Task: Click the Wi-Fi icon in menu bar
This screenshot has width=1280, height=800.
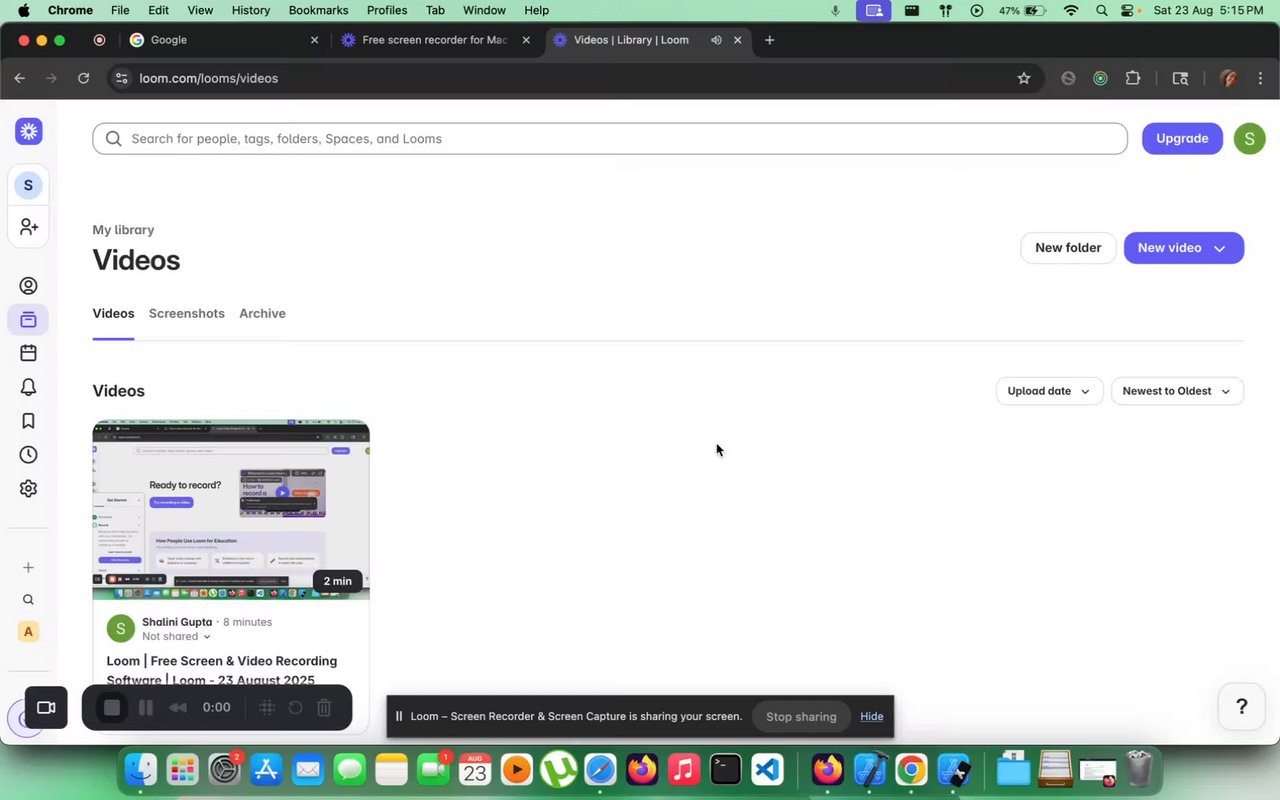Action: (x=1071, y=10)
